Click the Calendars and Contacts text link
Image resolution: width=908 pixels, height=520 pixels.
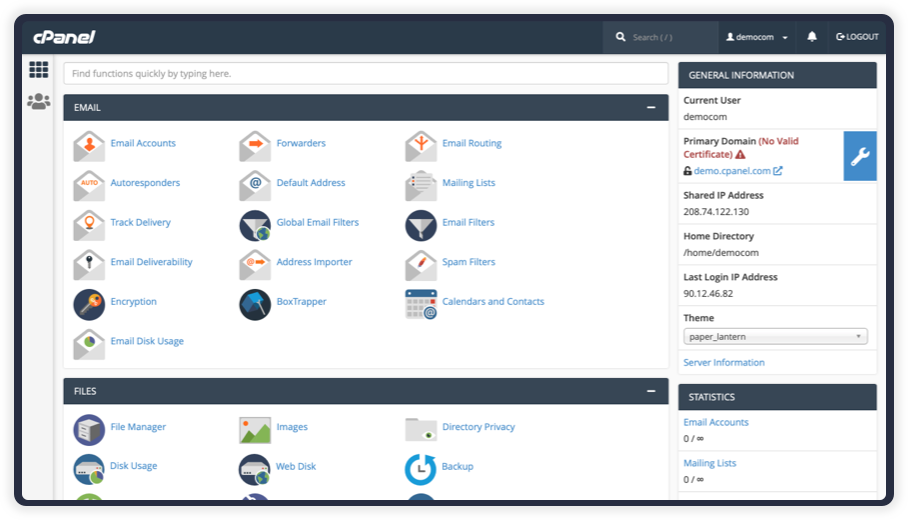pos(493,302)
